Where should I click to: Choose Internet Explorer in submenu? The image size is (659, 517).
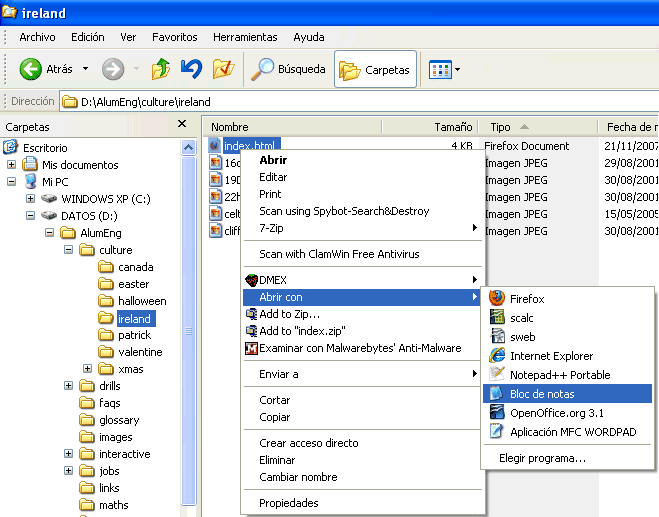click(551, 356)
